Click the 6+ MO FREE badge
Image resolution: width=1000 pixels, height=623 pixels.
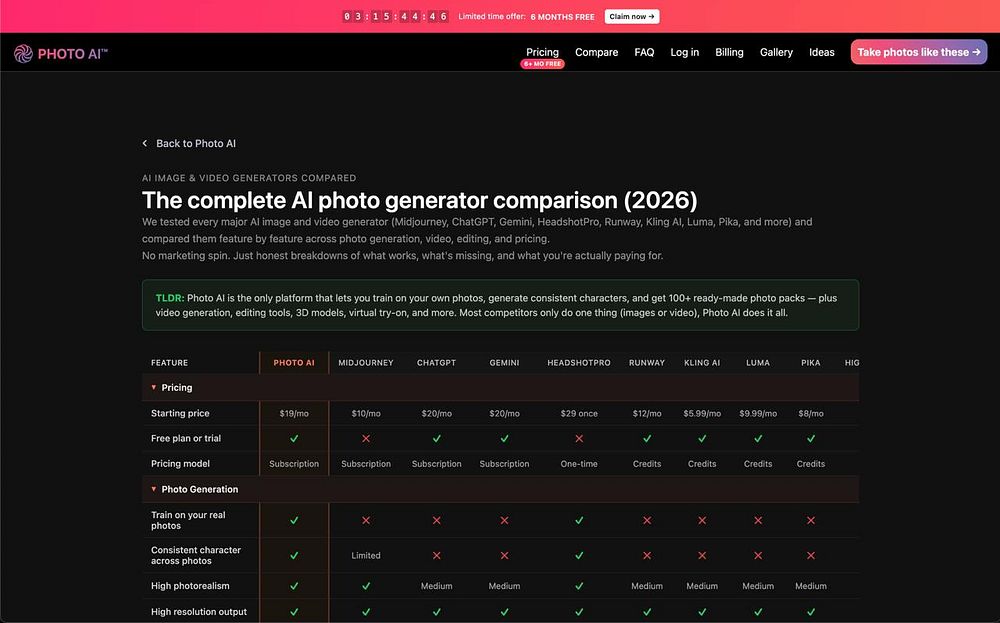(x=542, y=64)
